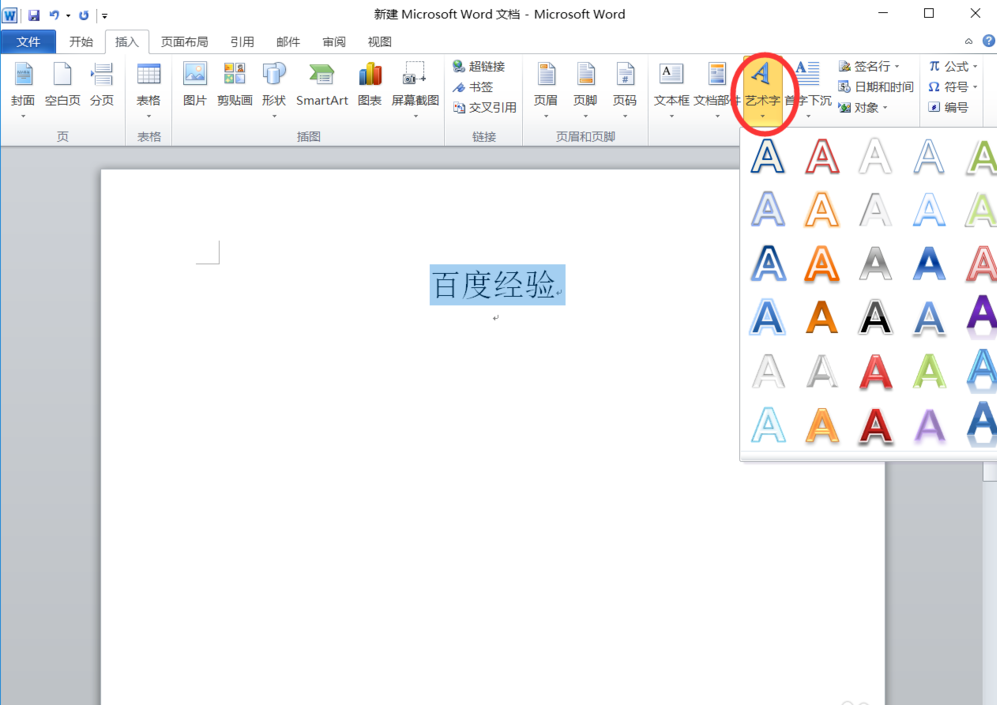
Task: Switch to the Home (开始) tab
Action: point(81,42)
